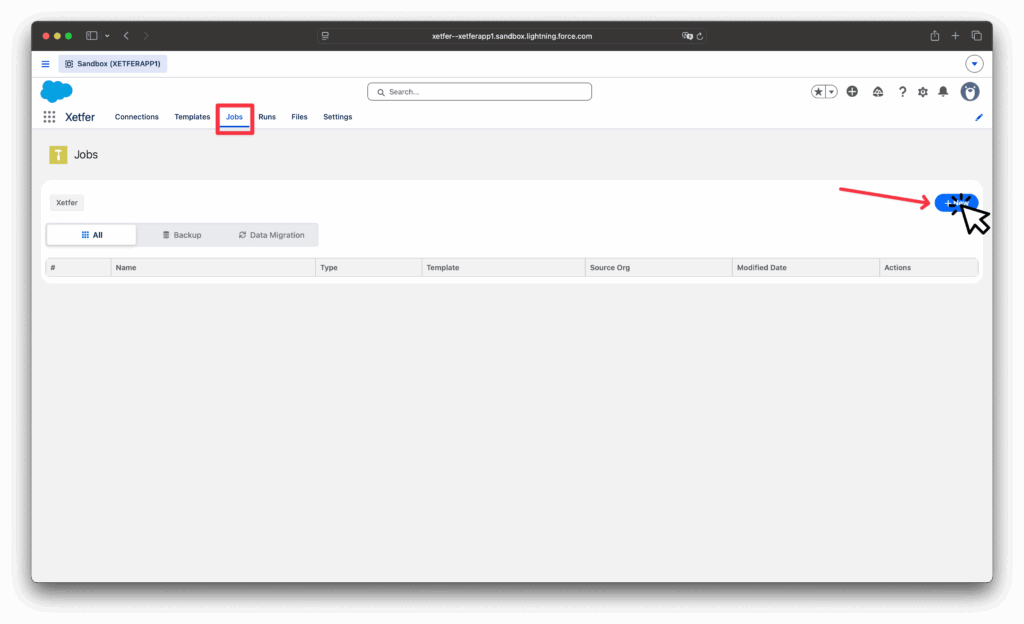Click the Type column header
The image size is (1024, 624).
[x=368, y=268]
